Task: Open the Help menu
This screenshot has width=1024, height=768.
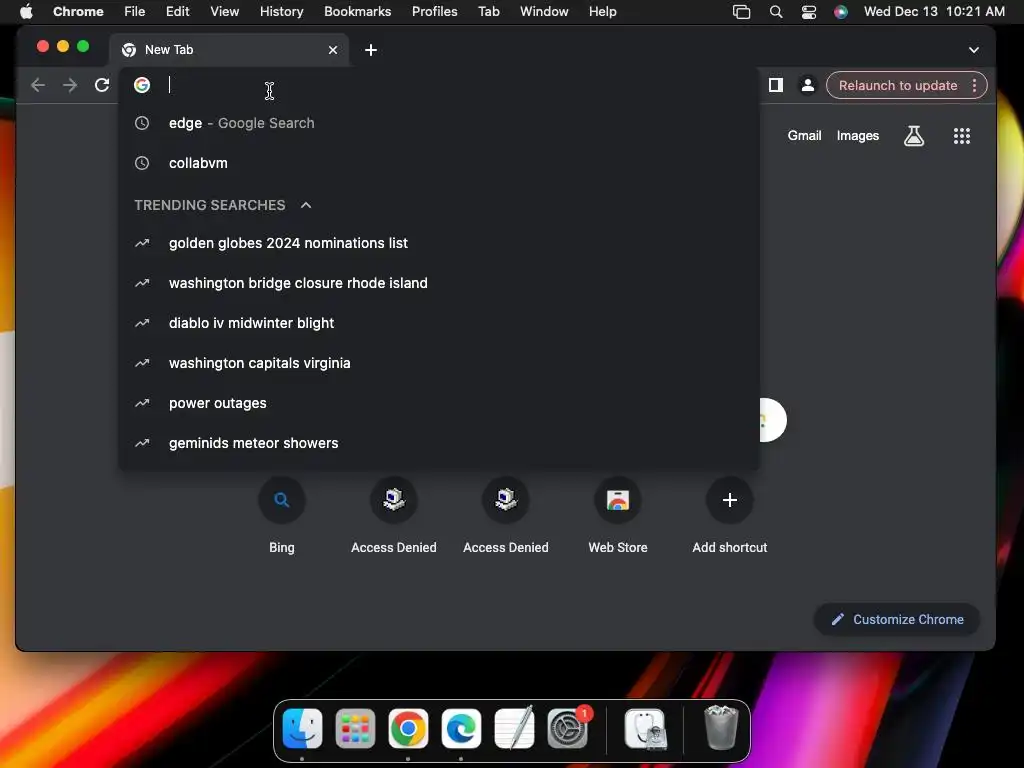Action: coord(602,11)
